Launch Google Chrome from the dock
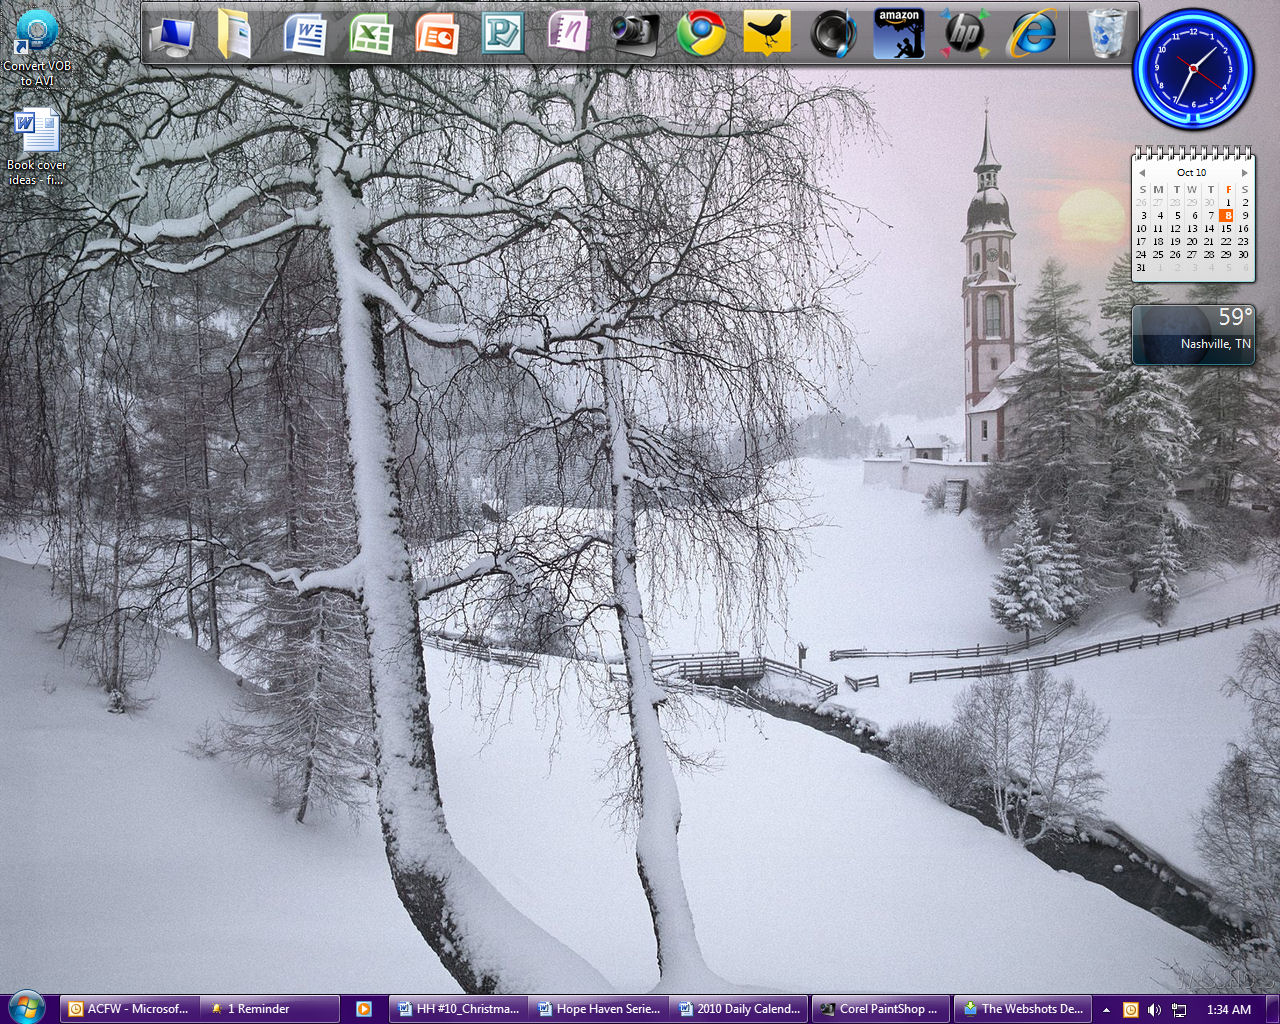 coord(700,35)
